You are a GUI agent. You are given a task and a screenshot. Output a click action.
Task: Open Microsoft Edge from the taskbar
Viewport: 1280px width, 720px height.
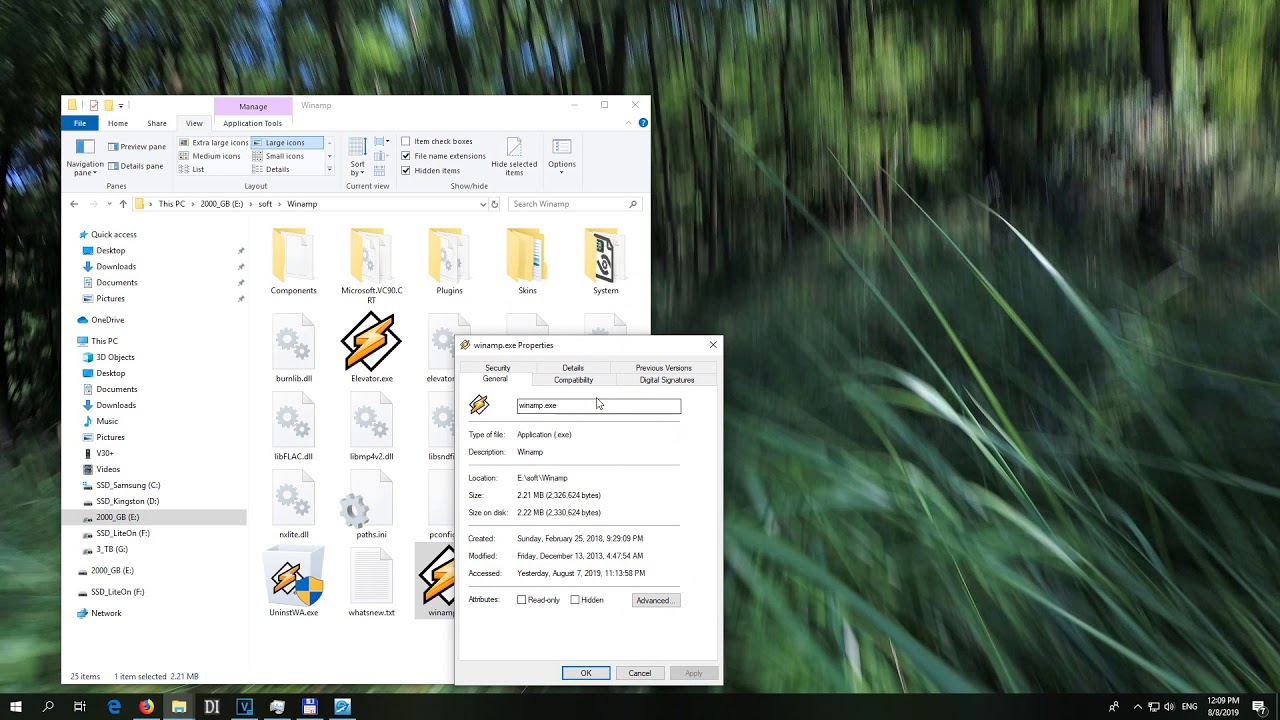[114, 706]
